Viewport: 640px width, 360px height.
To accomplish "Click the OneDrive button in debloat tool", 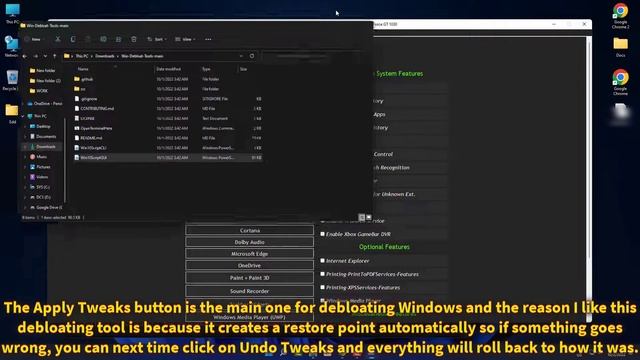I will pos(249,266).
